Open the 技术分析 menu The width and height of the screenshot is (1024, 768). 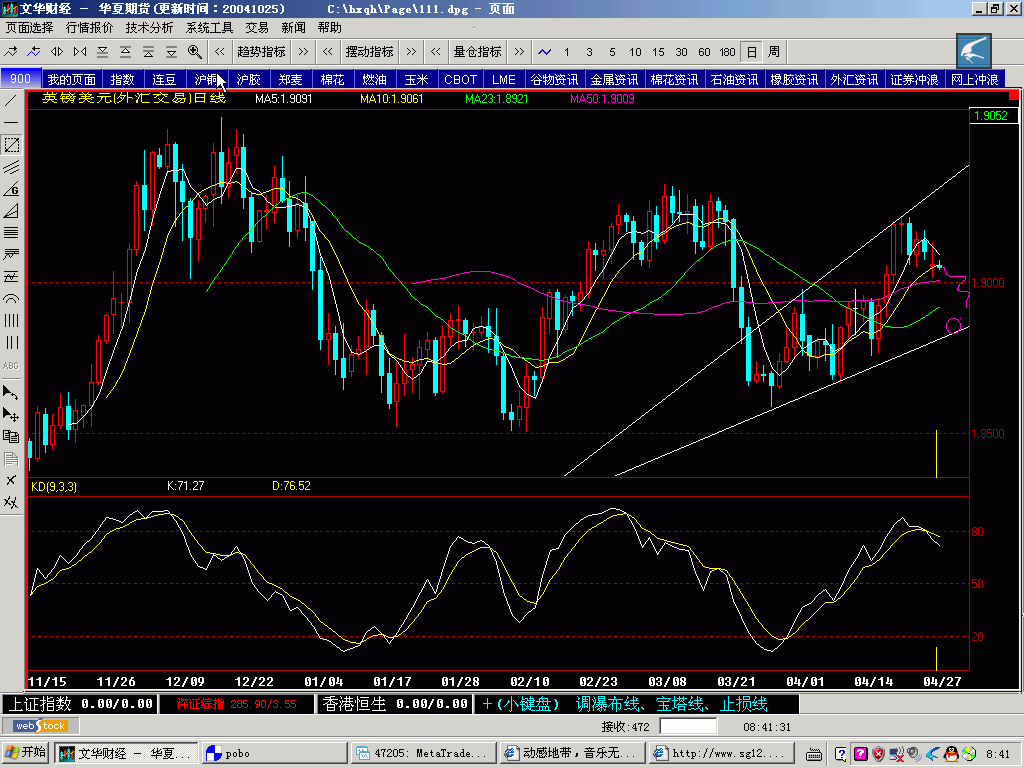(148, 27)
